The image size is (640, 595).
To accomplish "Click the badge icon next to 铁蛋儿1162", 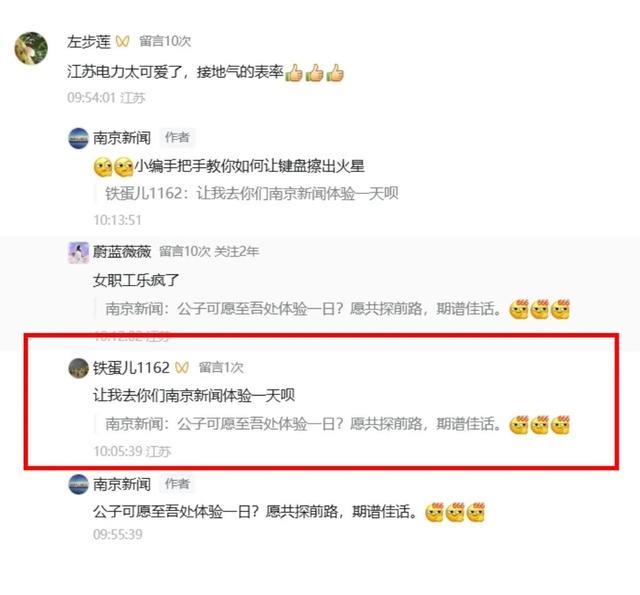I will coord(182,368).
